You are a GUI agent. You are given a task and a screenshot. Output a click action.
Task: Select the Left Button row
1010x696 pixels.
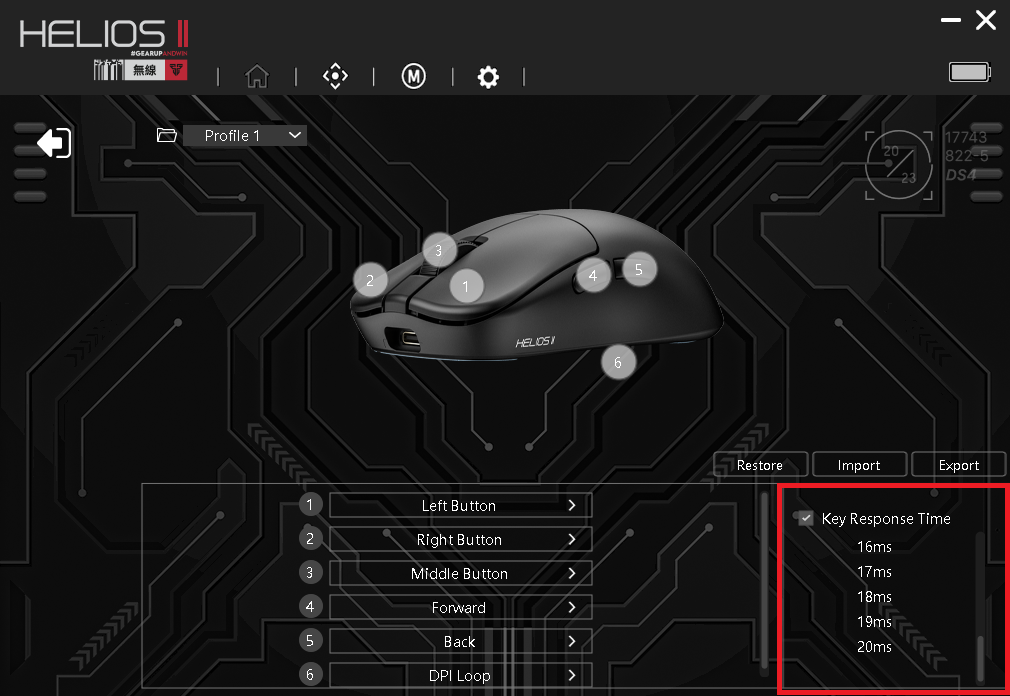click(461, 505)
